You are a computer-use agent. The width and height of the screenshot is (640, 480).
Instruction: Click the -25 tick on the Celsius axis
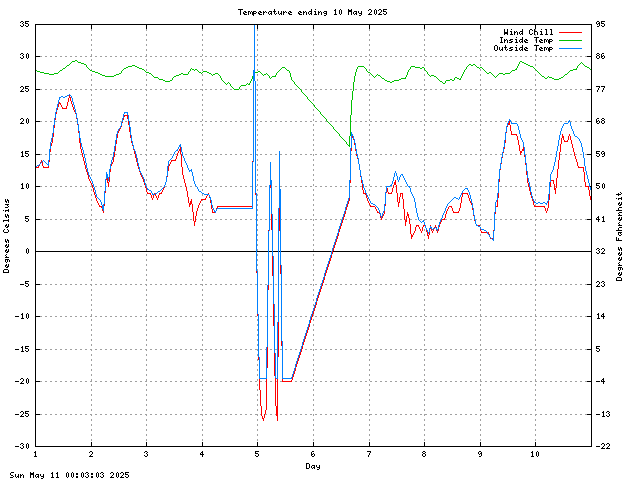coord(22,414)
